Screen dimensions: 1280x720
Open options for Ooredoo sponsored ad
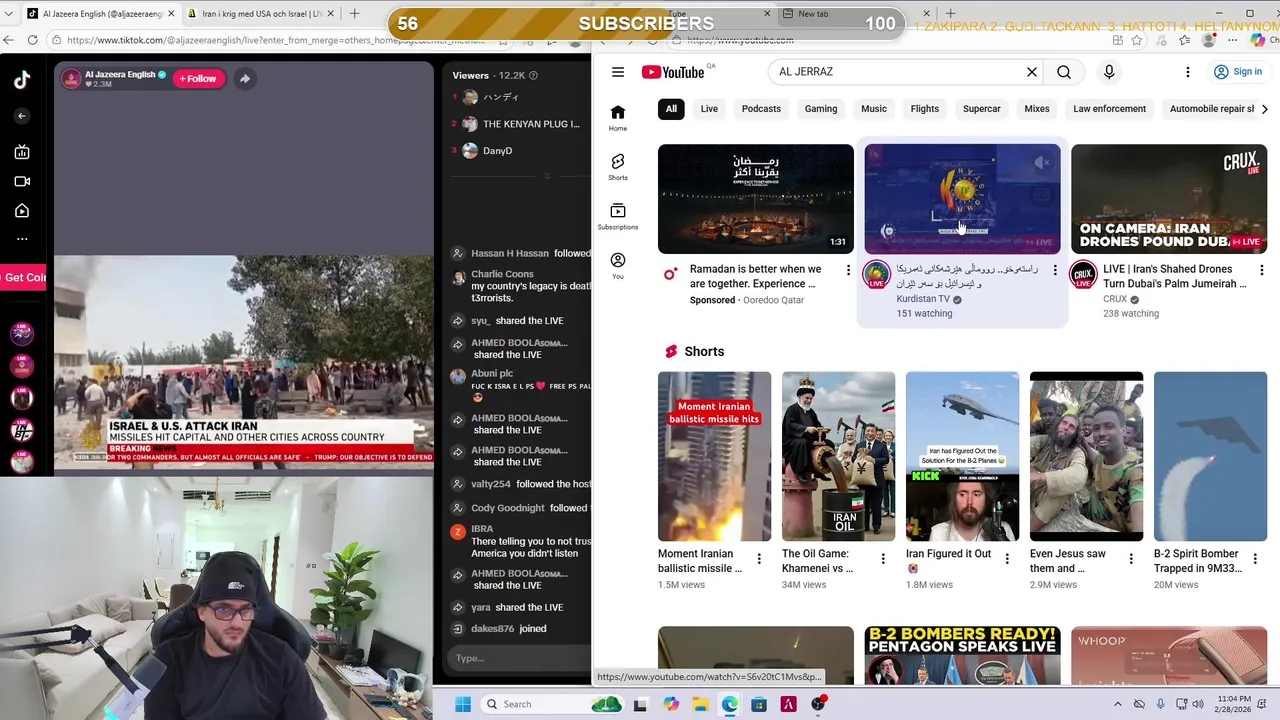[x=848, y=270]
